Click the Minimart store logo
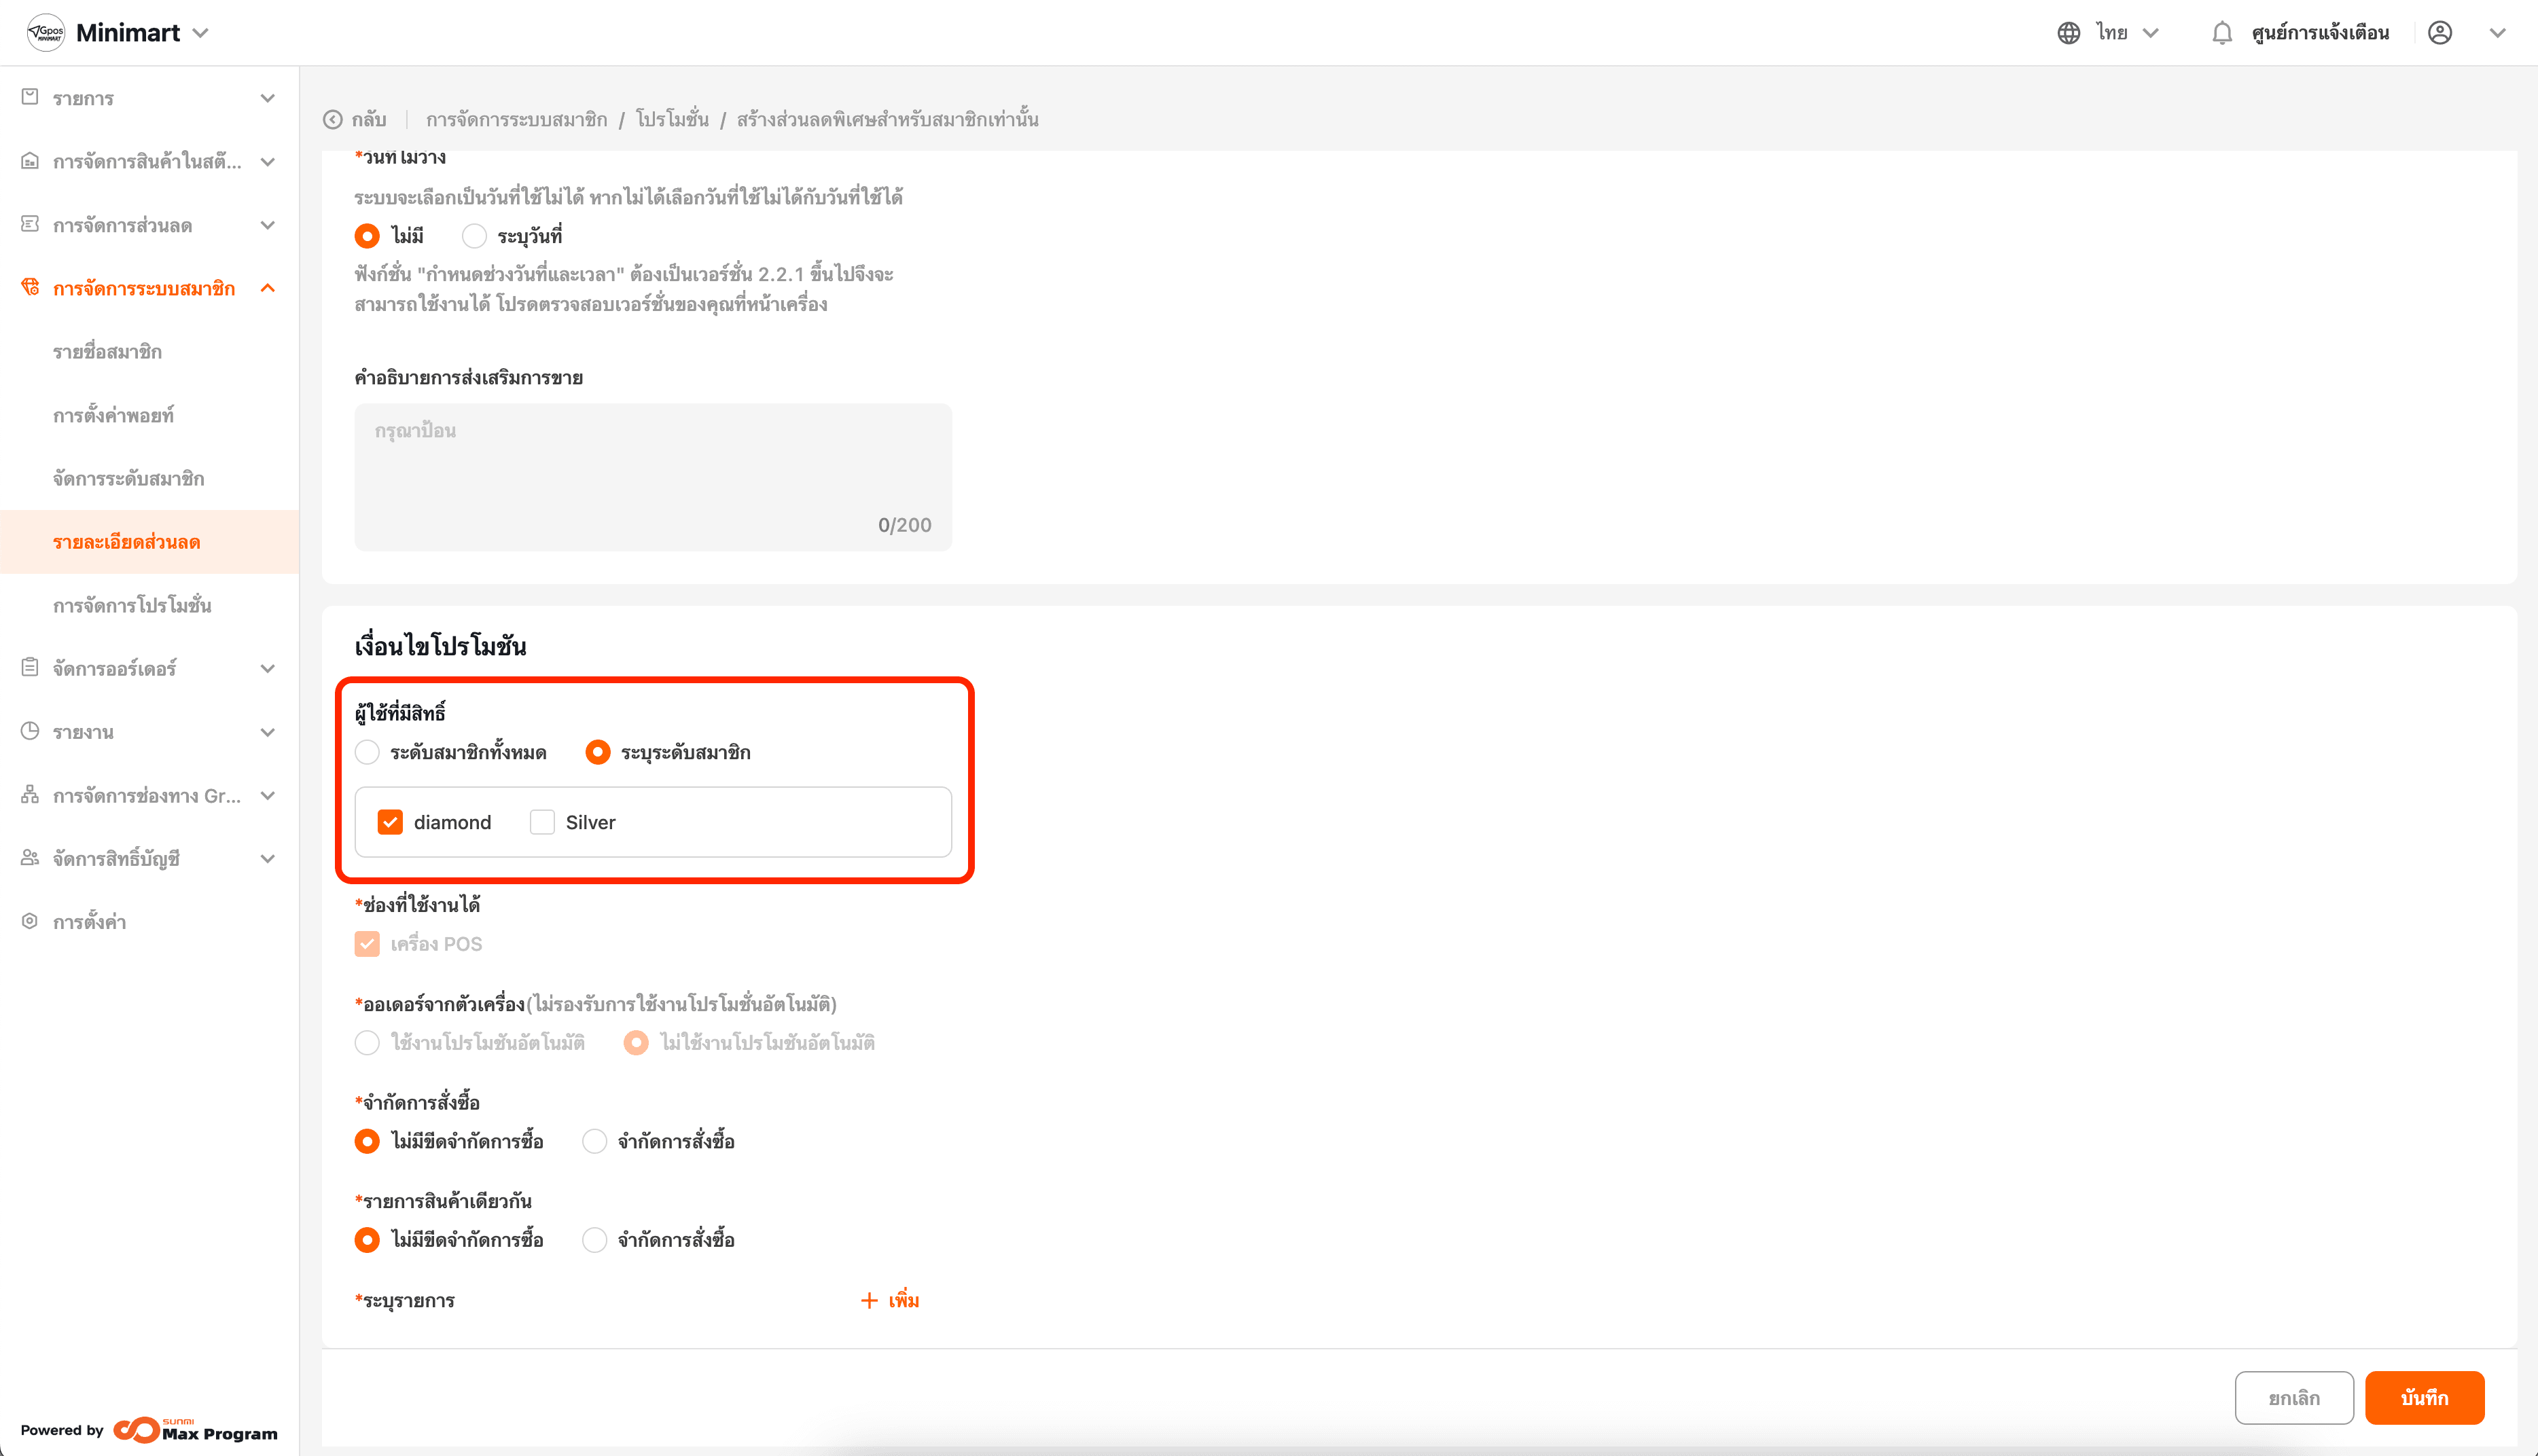Image resolution: width=2538 pixels, height=1456 pixels. [46, 33]
